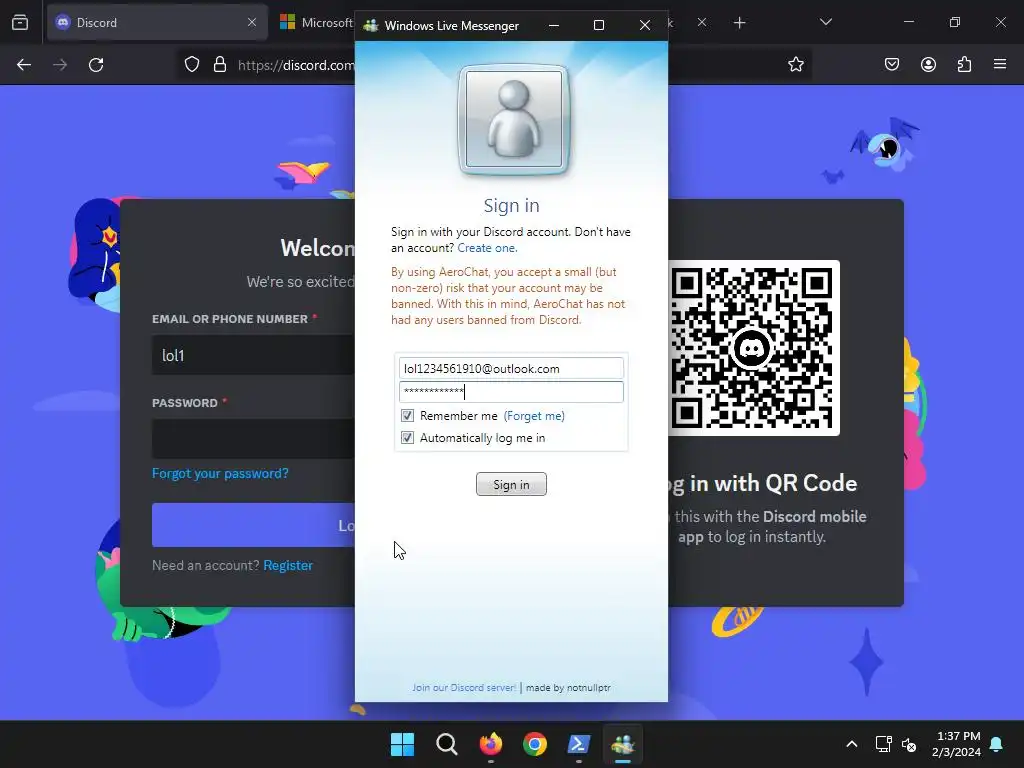The height and width of the screenshot is (768, 1024).
Task: Switch to the Discord browser tab
Action: 157,23
